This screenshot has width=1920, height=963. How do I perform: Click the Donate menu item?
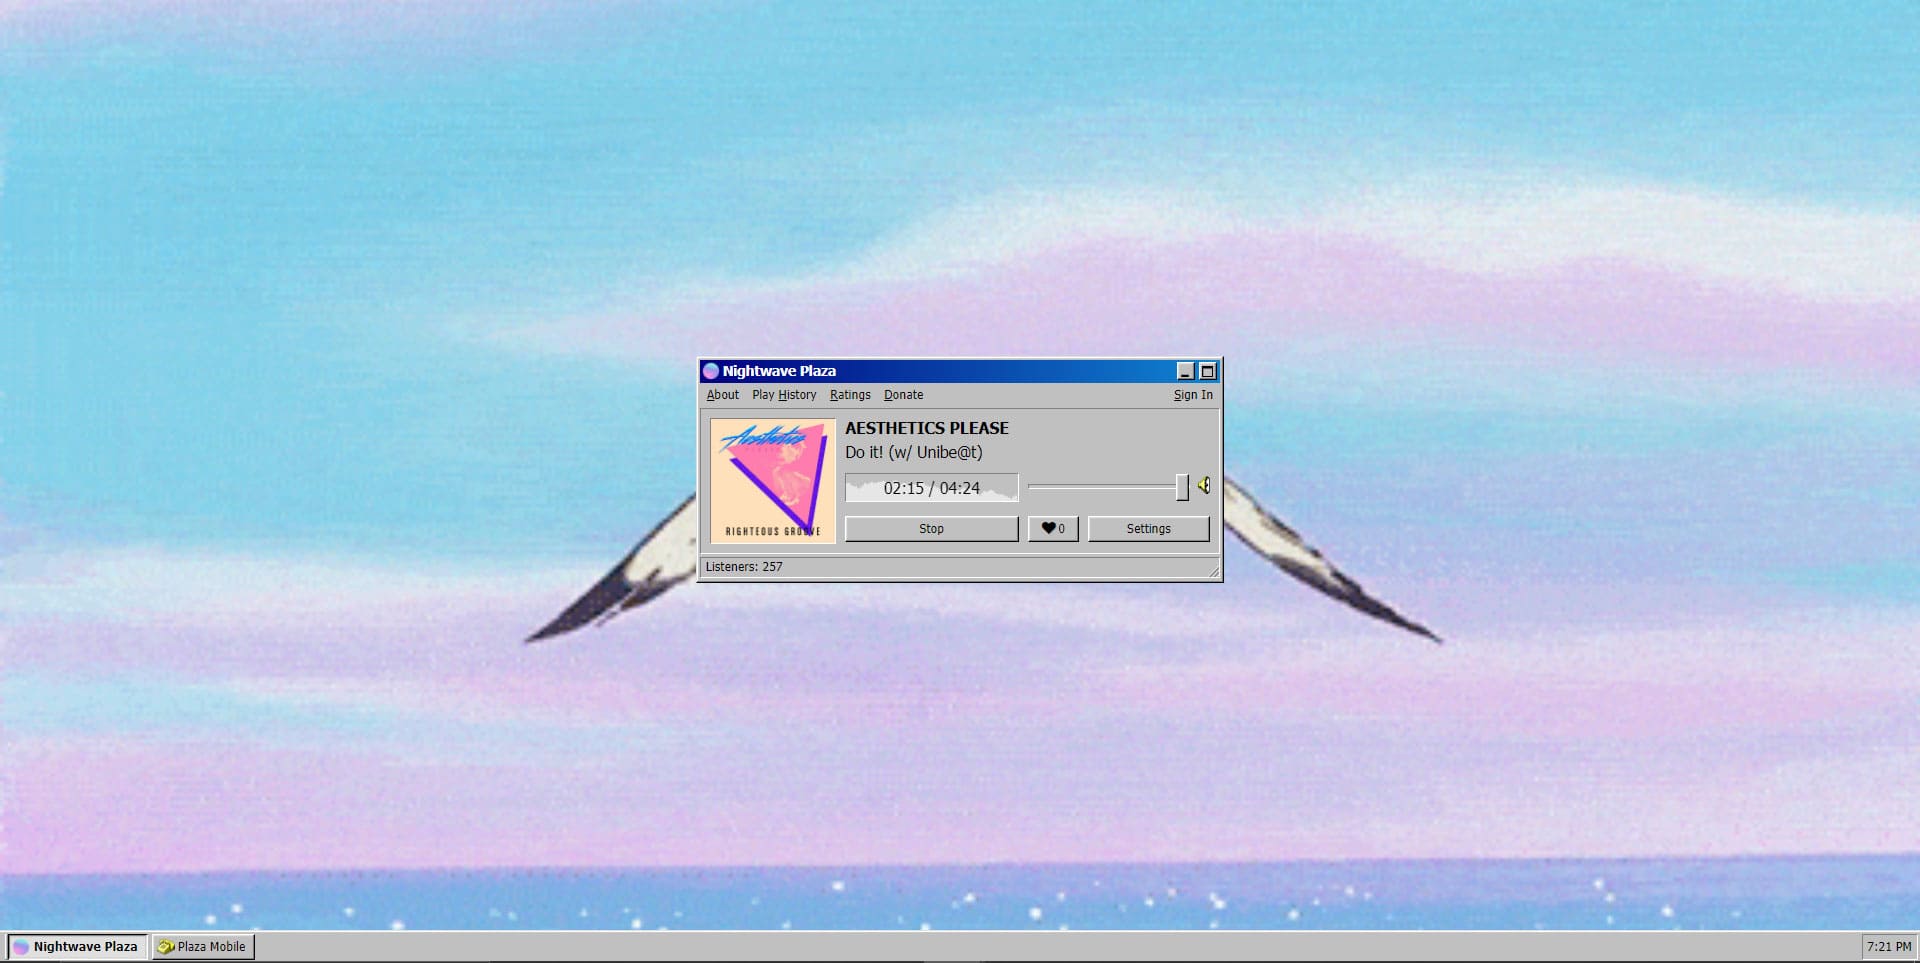click(x=903, y=395)
